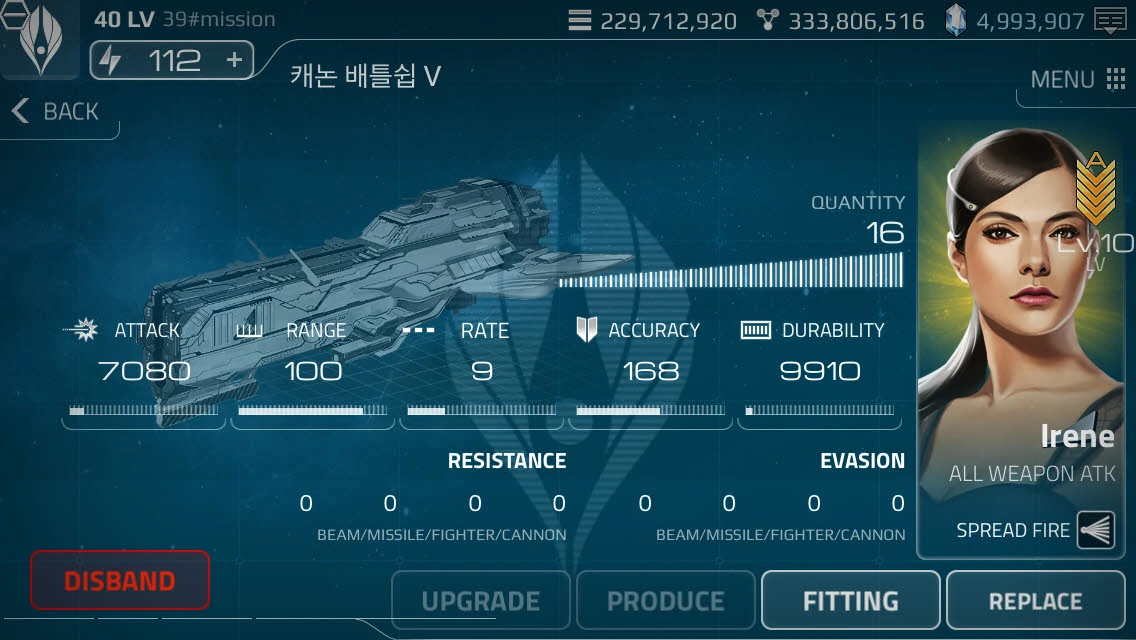The height and width of the screenshot is (640, 1136).
Task: Select the attack burst icon
Action: (83, 330)
